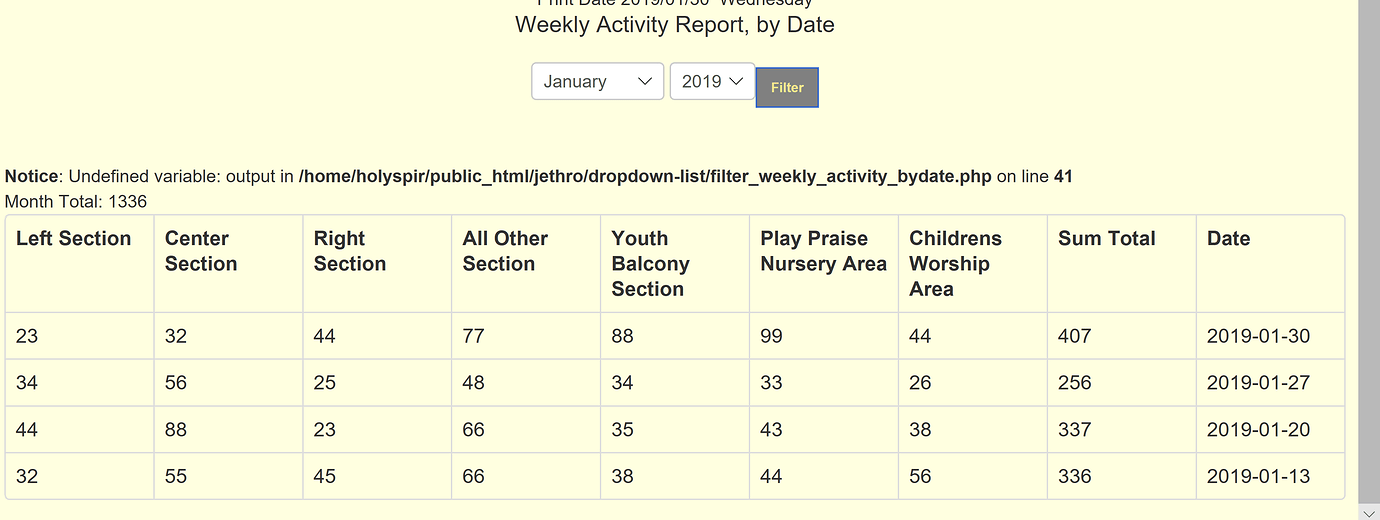The image size is (1380, 520).
Task: Click the Month Total 1336 text
Action: (x=76, y=202)
